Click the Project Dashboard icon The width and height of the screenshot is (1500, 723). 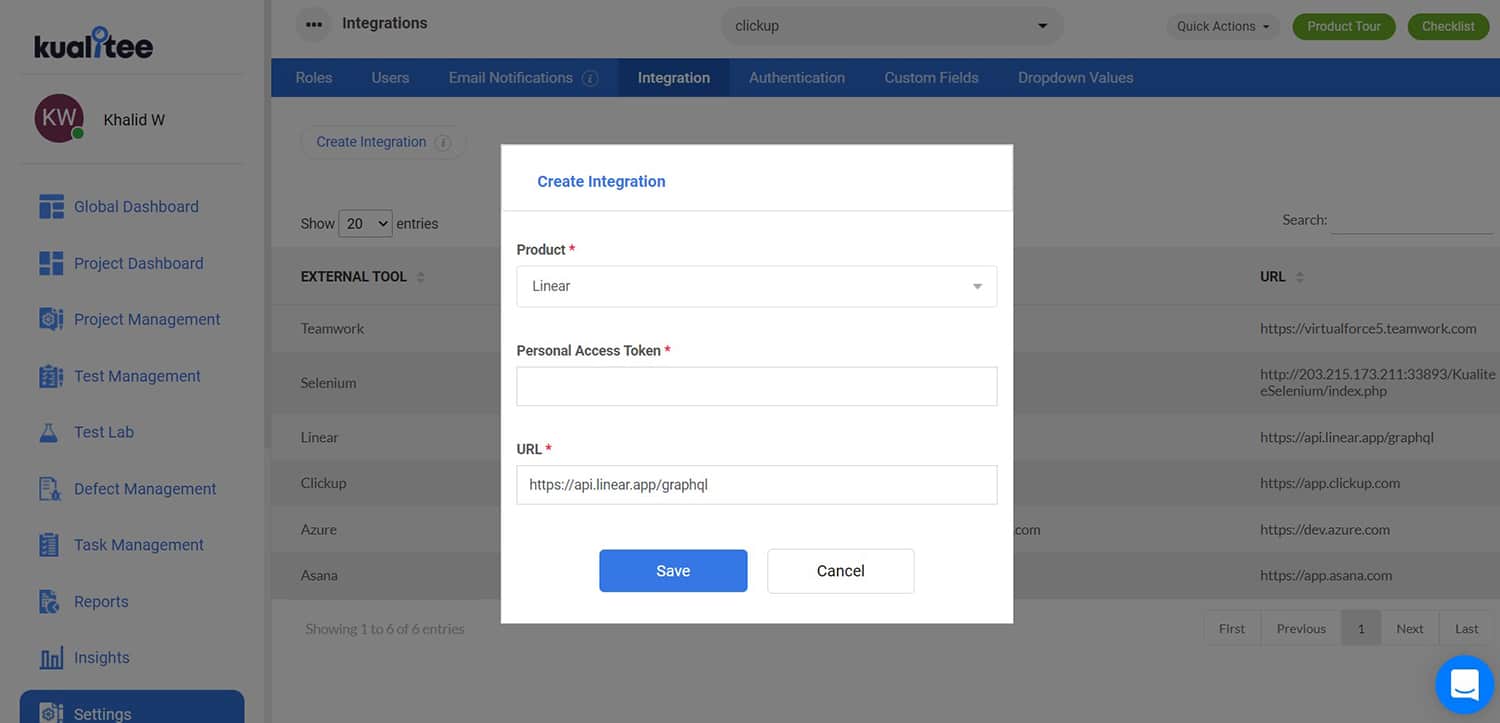[x=51, y=263]
